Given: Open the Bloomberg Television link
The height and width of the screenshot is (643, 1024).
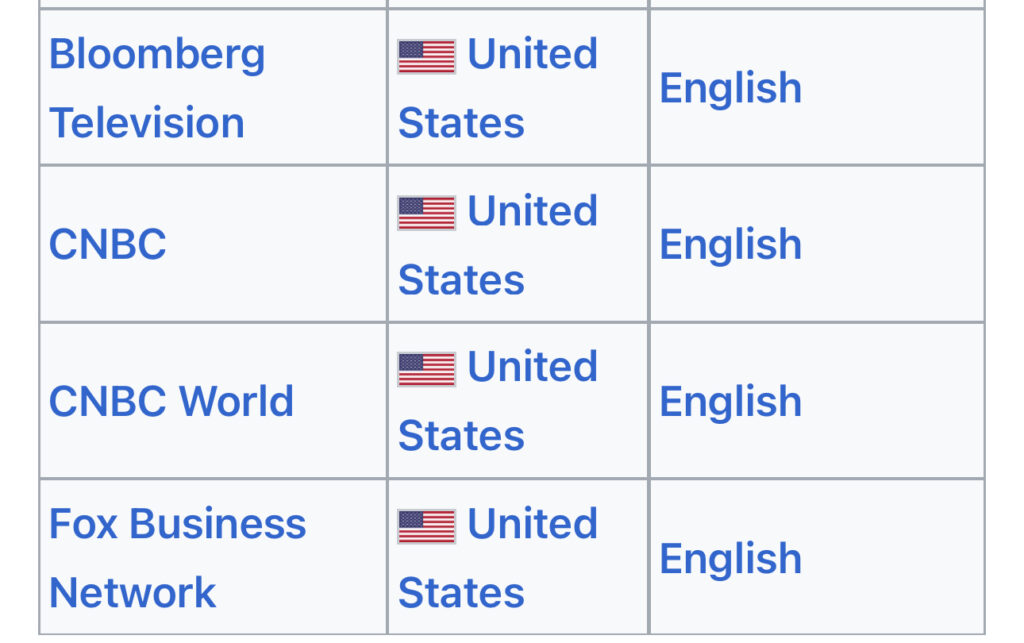Looking at the screenshot, I should [x=157, y=88].
